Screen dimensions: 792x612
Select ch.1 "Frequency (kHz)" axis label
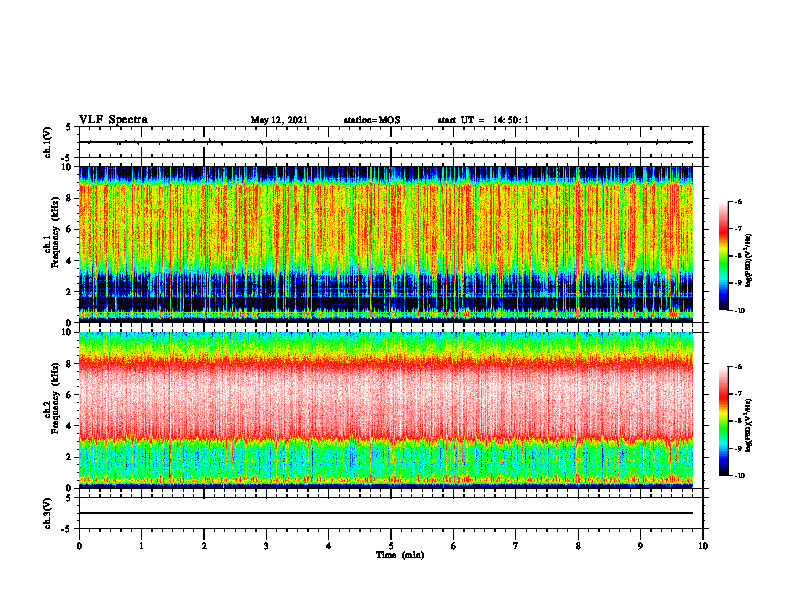[55, 233]
